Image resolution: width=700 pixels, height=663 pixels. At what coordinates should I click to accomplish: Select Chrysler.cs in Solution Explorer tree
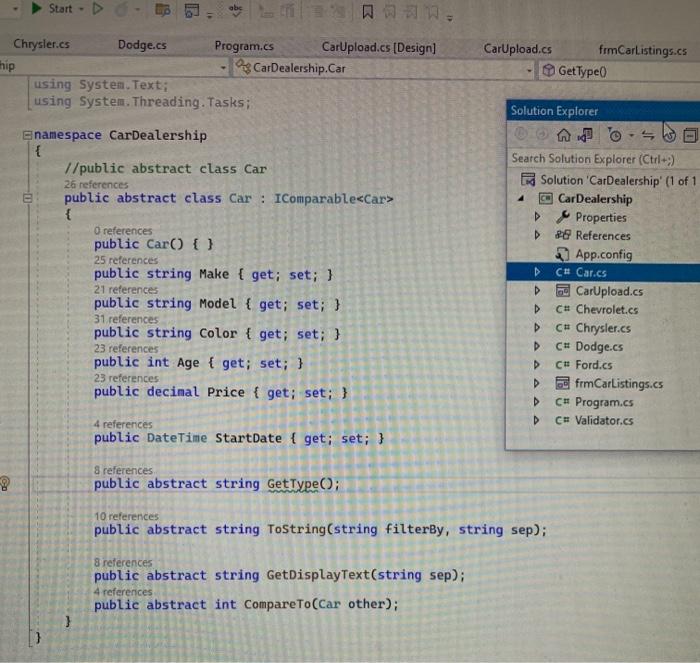(x=603, y=328)
